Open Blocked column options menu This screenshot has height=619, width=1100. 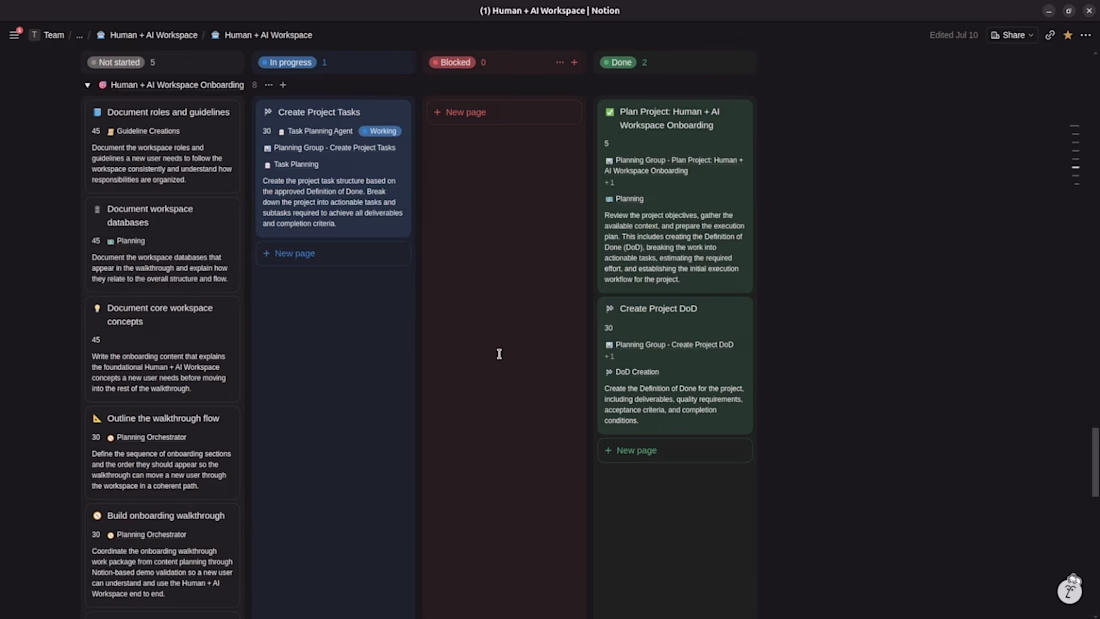[x=560, y=62]
